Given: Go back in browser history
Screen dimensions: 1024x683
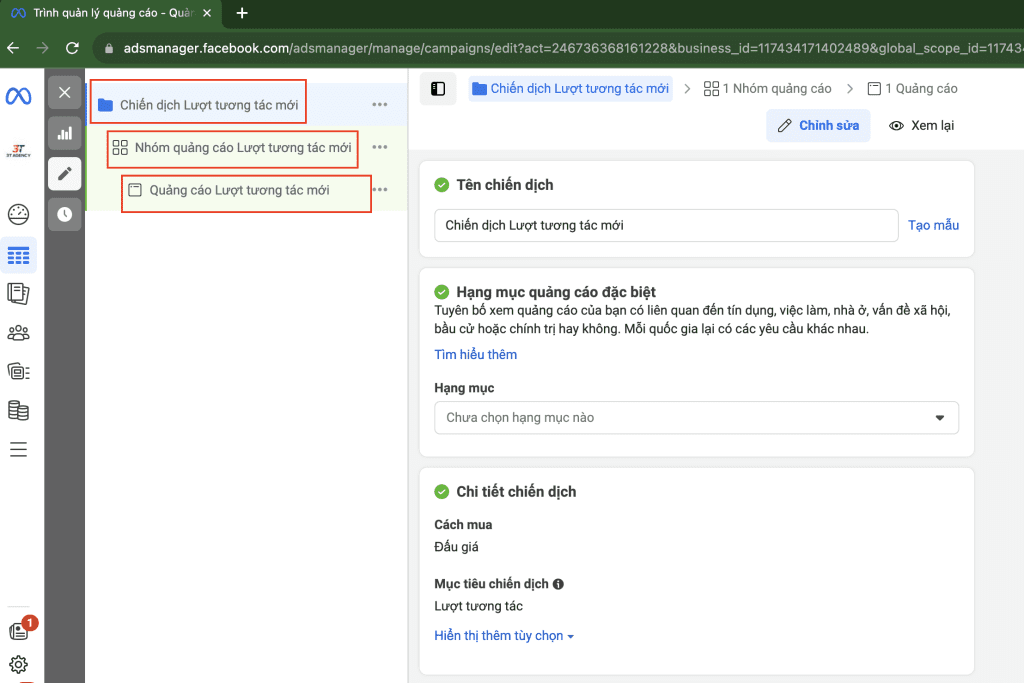Looking at the screenshot, I should point(13,48).
